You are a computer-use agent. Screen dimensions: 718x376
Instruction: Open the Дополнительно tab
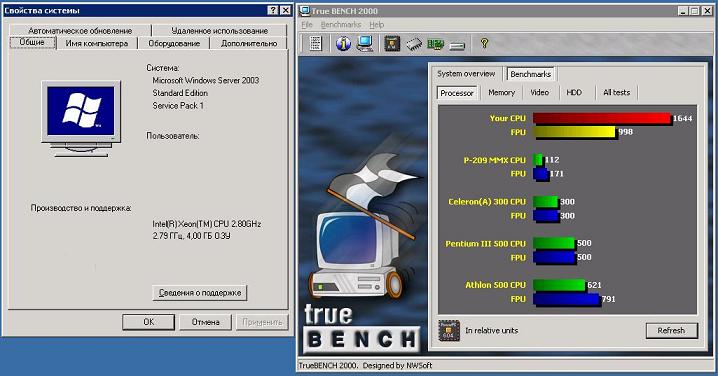249,44
